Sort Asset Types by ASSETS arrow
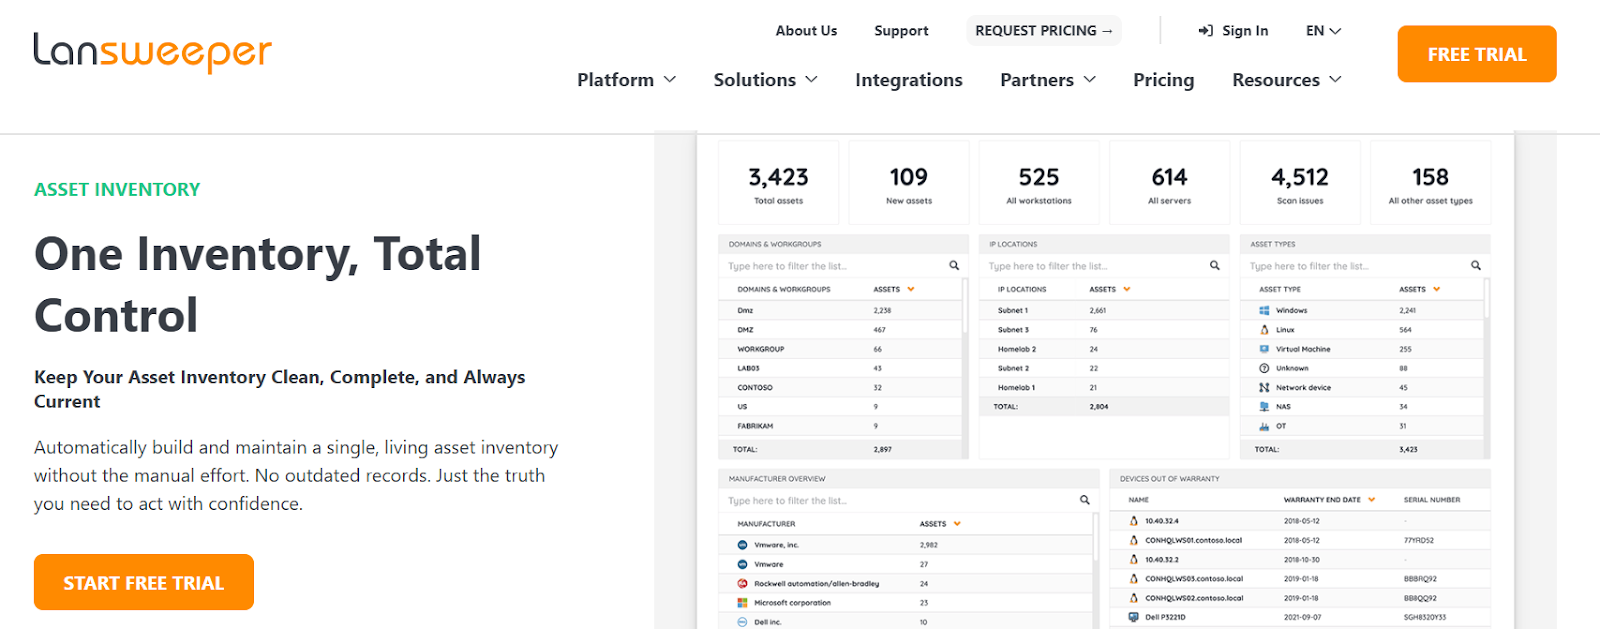Image resolution: width=1600 pixels, height=629 pixels. coord(1437,289)
